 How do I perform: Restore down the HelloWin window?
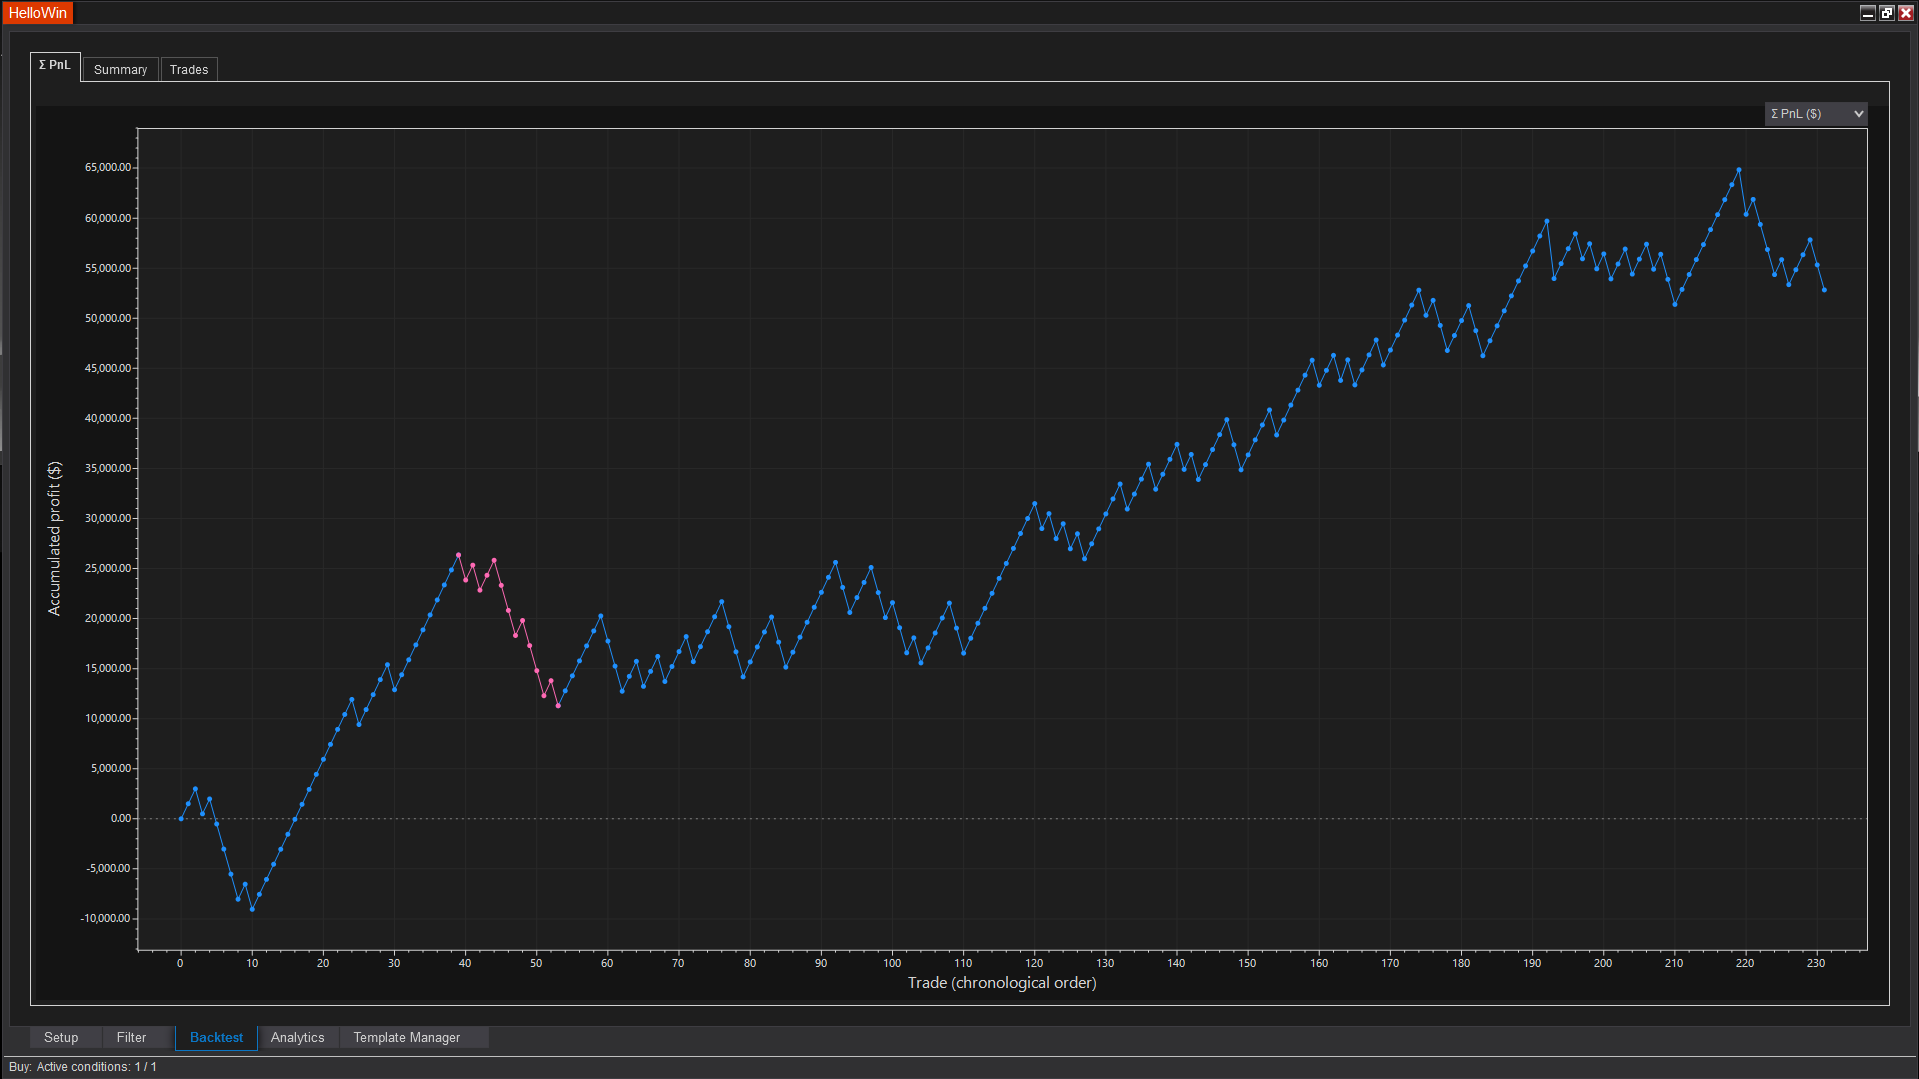pyautogui.click(x=1886, y=13)
